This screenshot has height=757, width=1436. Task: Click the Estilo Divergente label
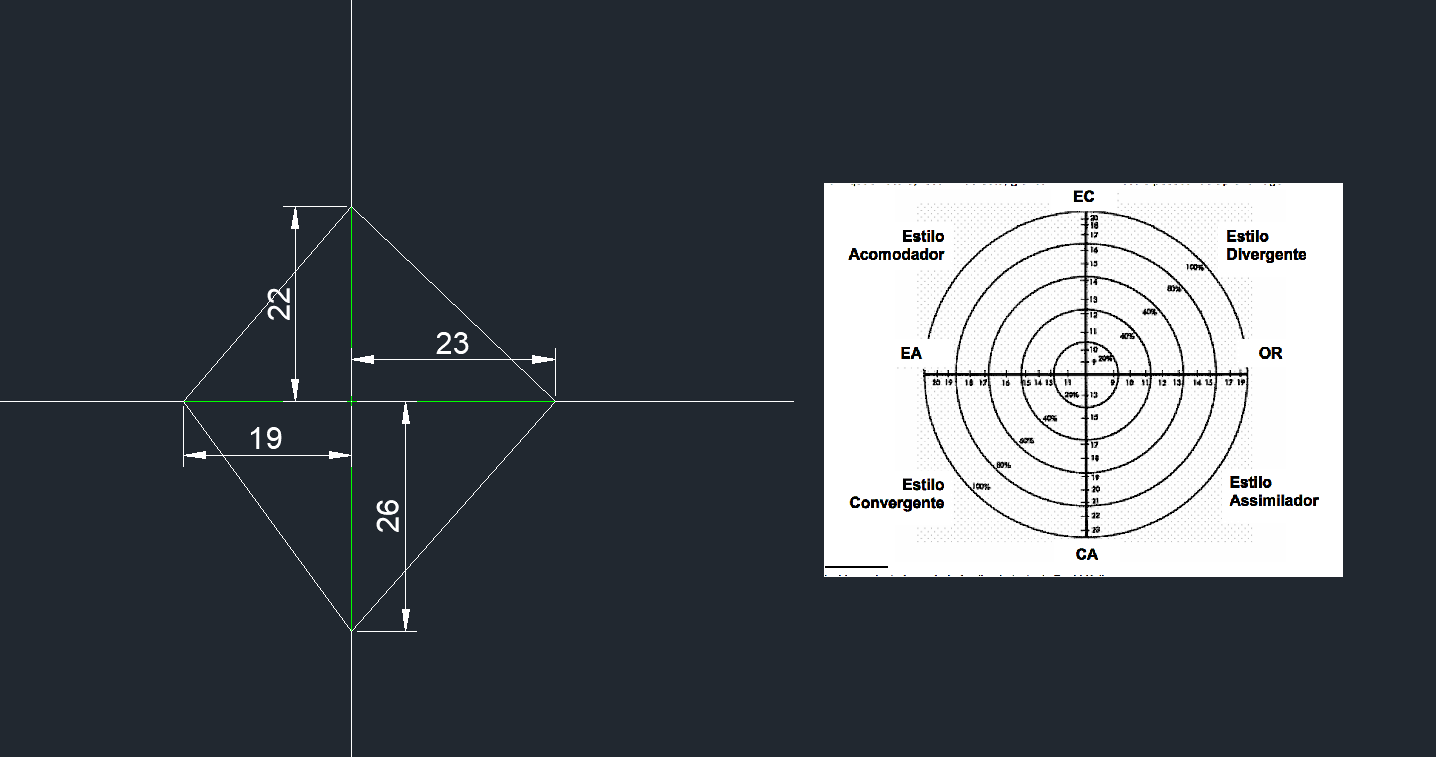coord(1266,245)
